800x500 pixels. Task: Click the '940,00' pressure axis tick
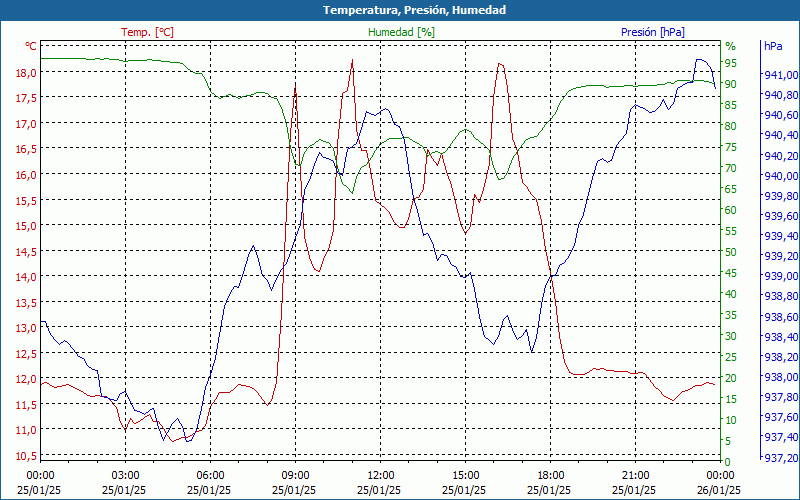tap(781, 176)
